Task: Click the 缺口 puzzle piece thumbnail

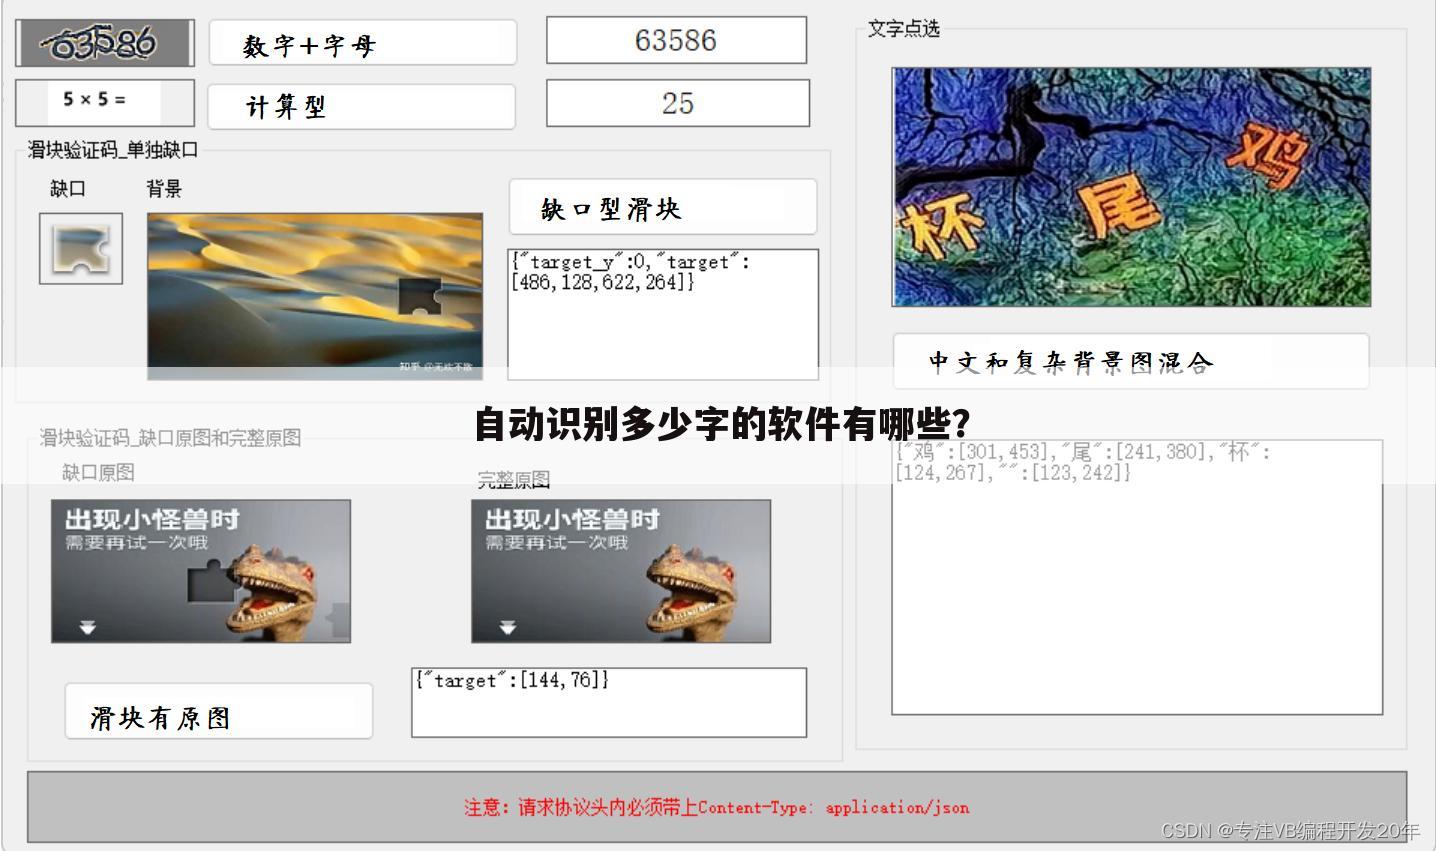Action: click(81, 248)
